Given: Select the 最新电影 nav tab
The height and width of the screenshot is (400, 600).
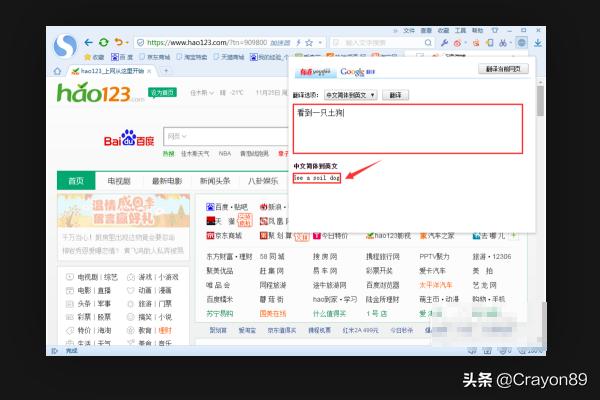Looking at the screenshot, I should coord(167,181).
